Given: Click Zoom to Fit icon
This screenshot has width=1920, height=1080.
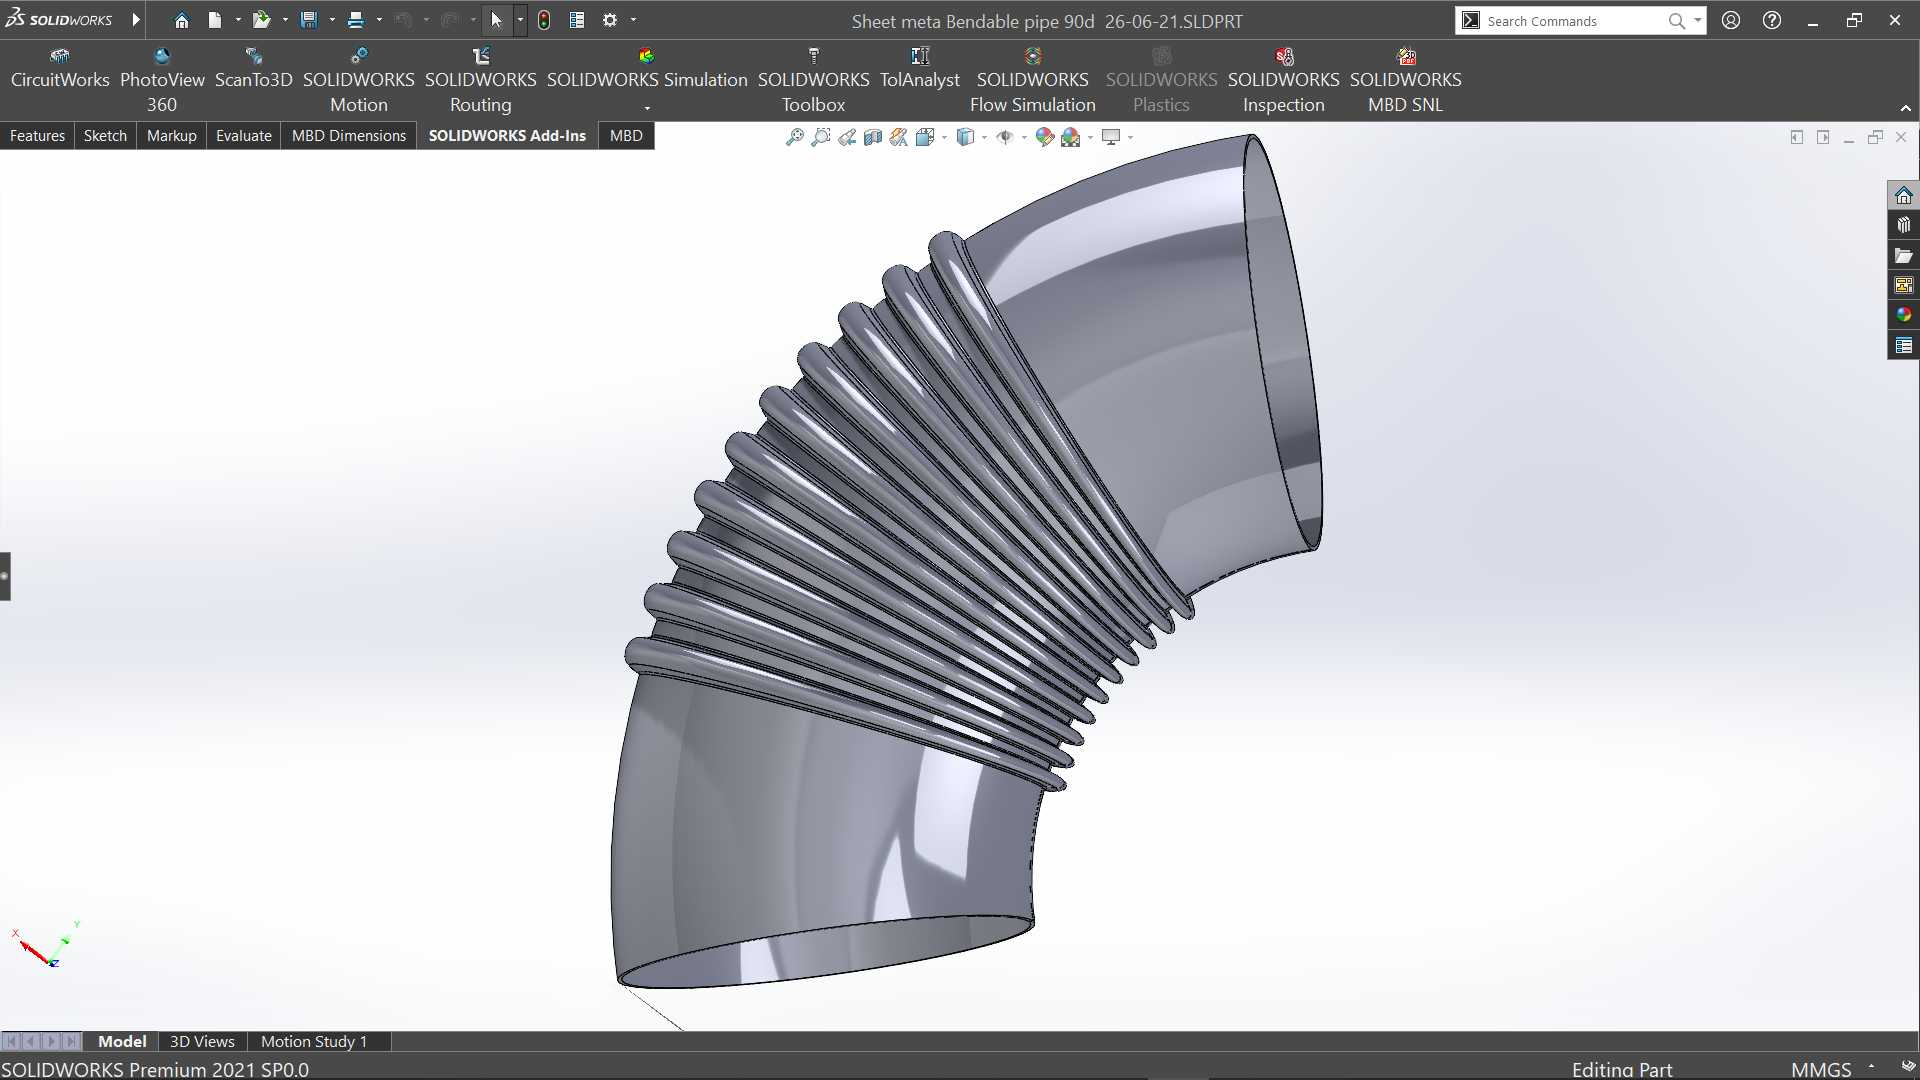Looking at the screenshot, I should coord(795,137).
